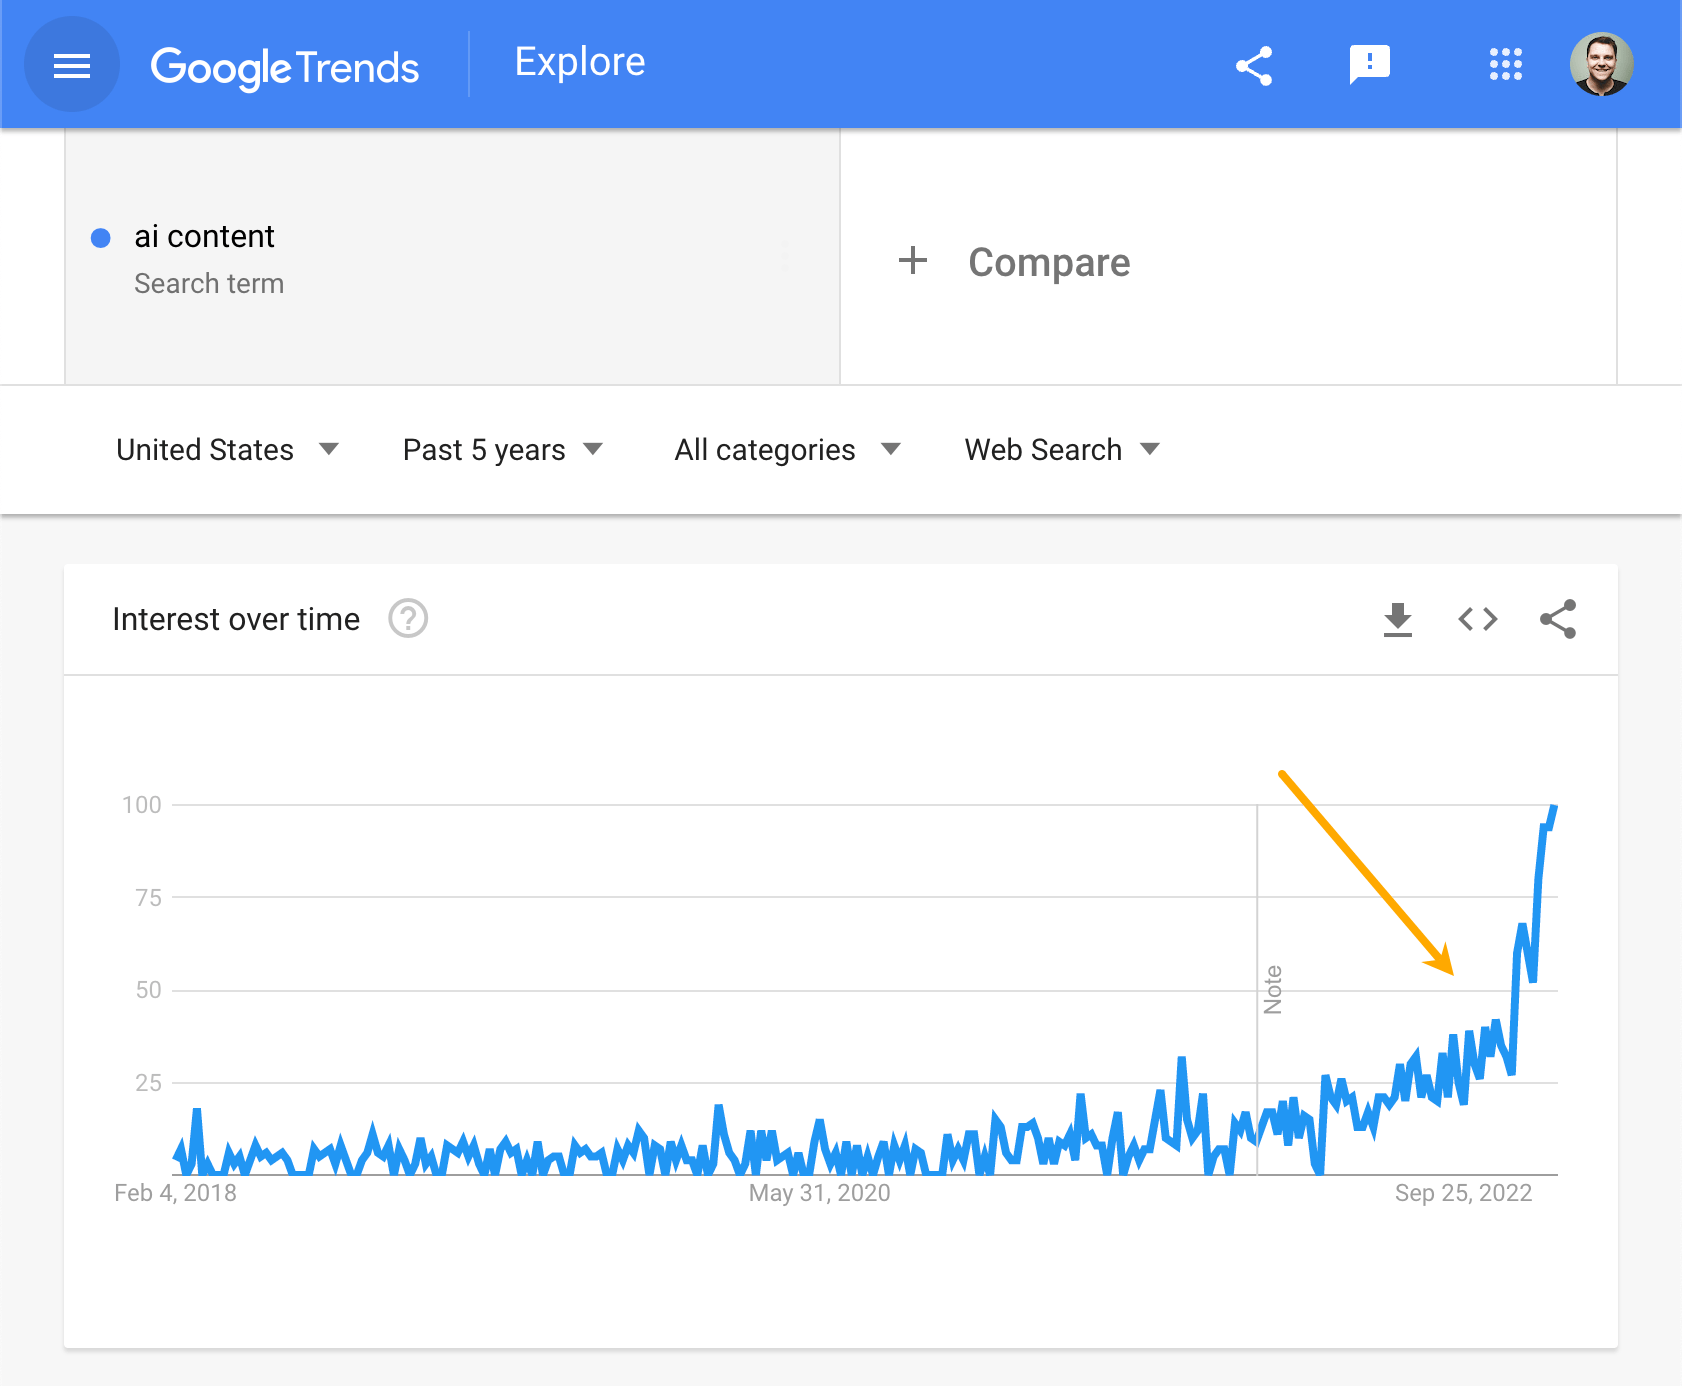Click the Explore menu heading
1682x1386 pixels.
tap(579, 61)
